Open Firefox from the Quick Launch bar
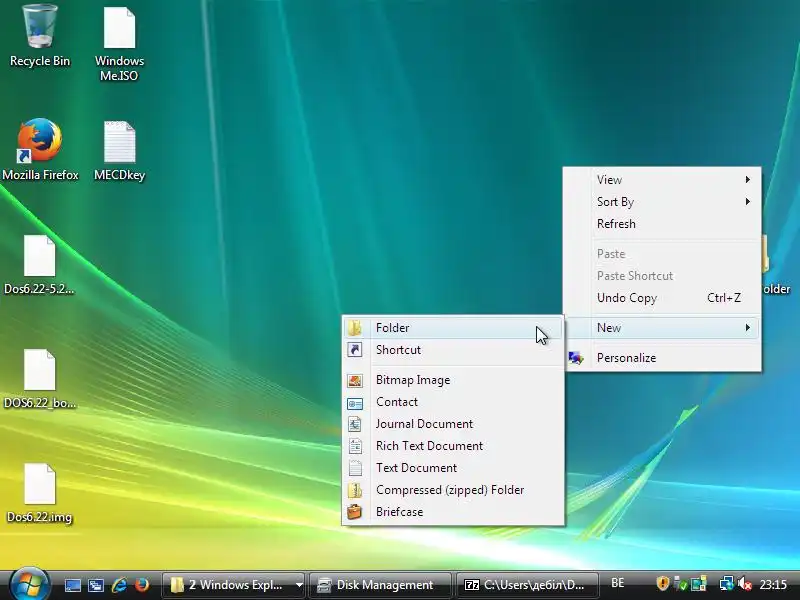Screen dimensions: 800x600 point(141,585)
